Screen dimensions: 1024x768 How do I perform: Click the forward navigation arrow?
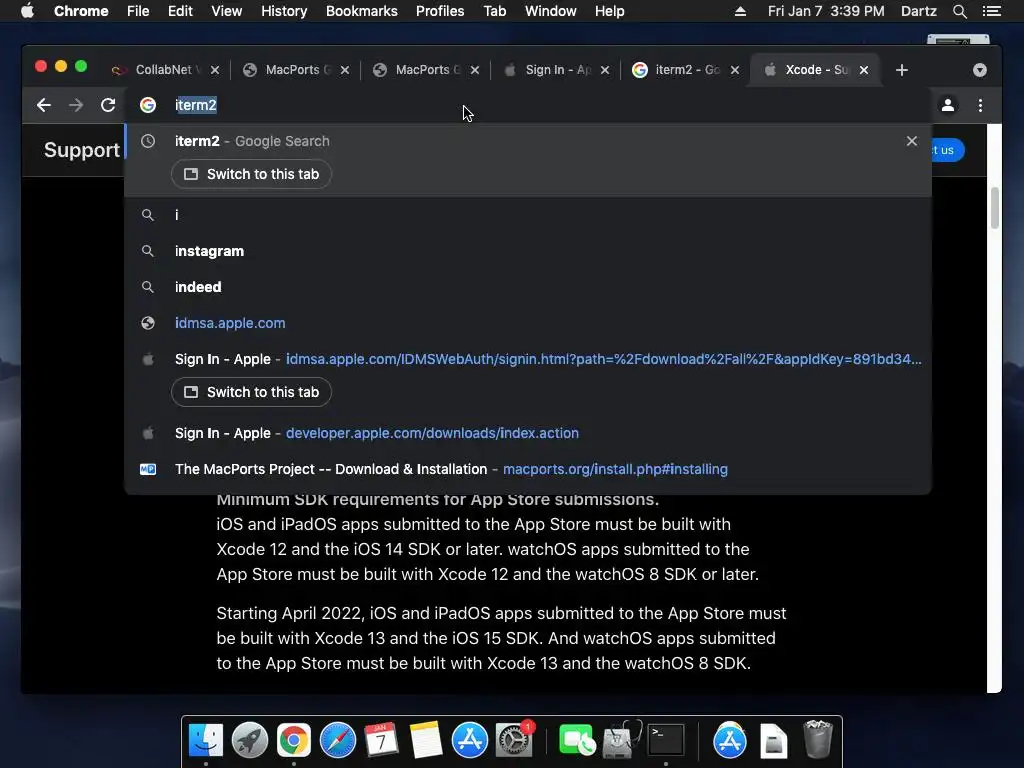(x=76, y=105)
